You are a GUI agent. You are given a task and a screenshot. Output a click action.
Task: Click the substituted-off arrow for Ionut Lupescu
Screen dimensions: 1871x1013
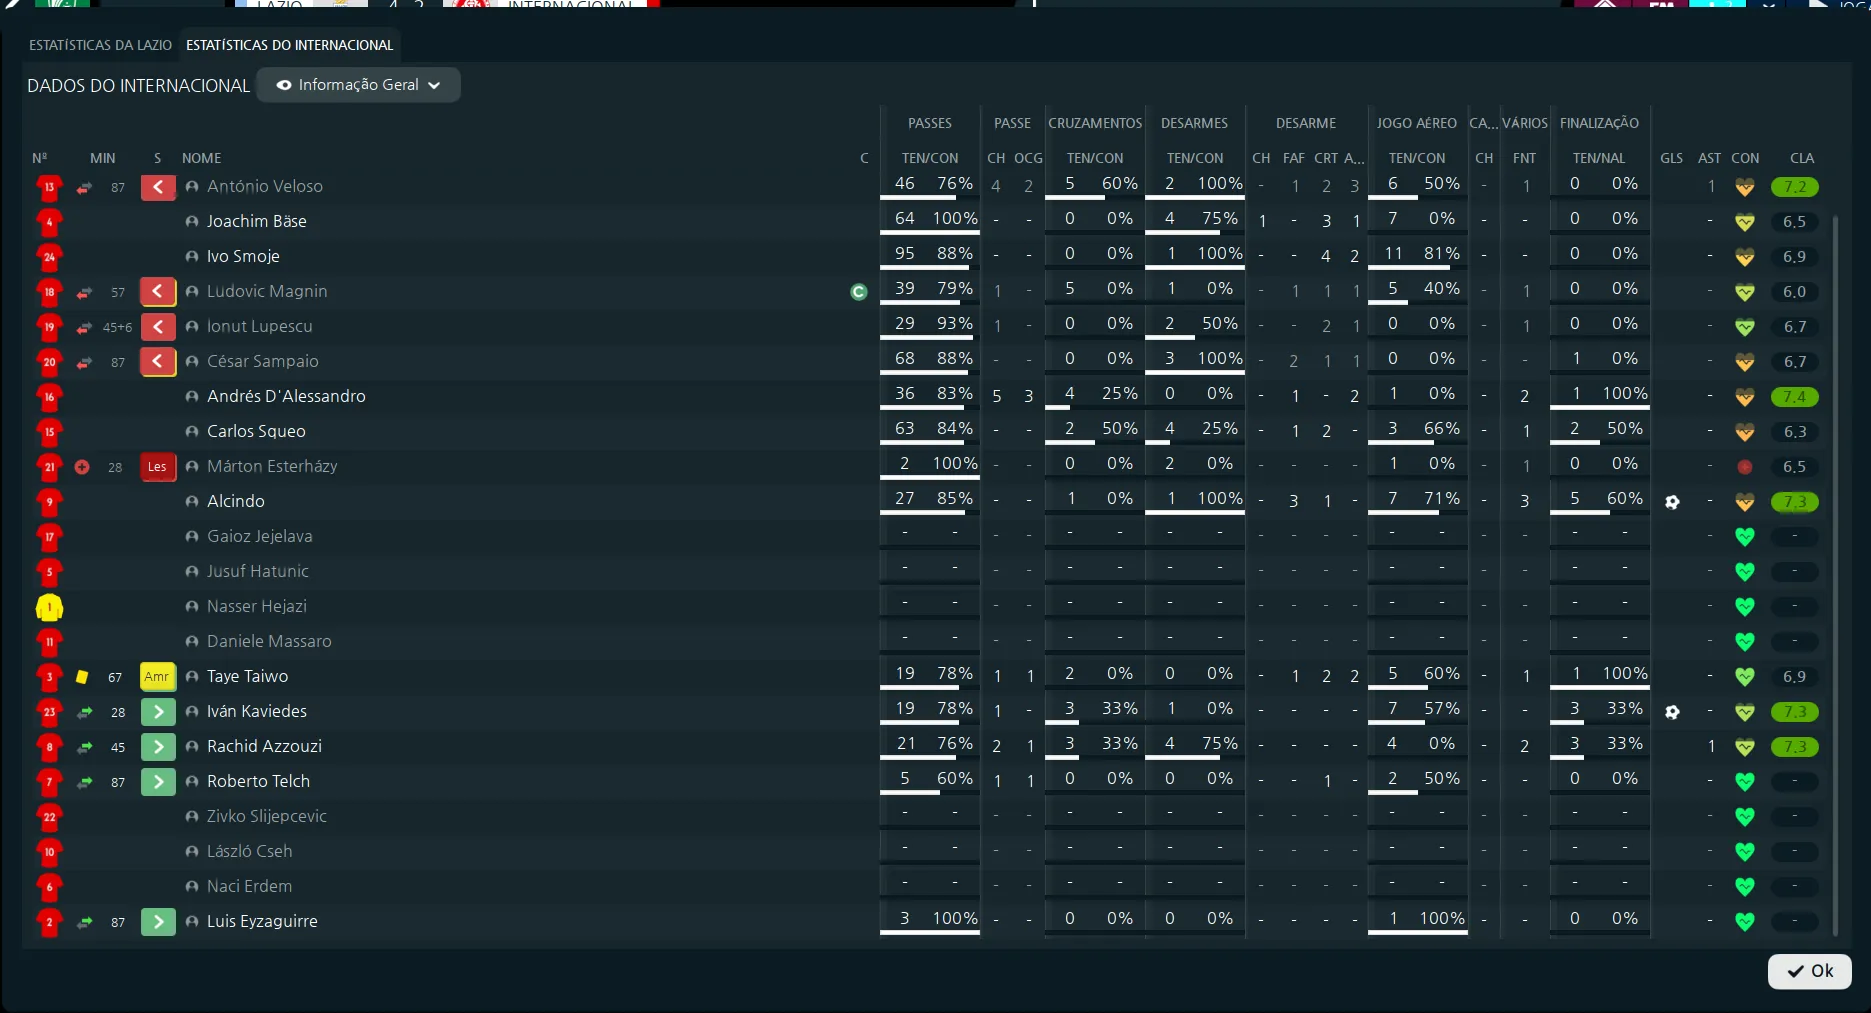click(x=158, y=327)
